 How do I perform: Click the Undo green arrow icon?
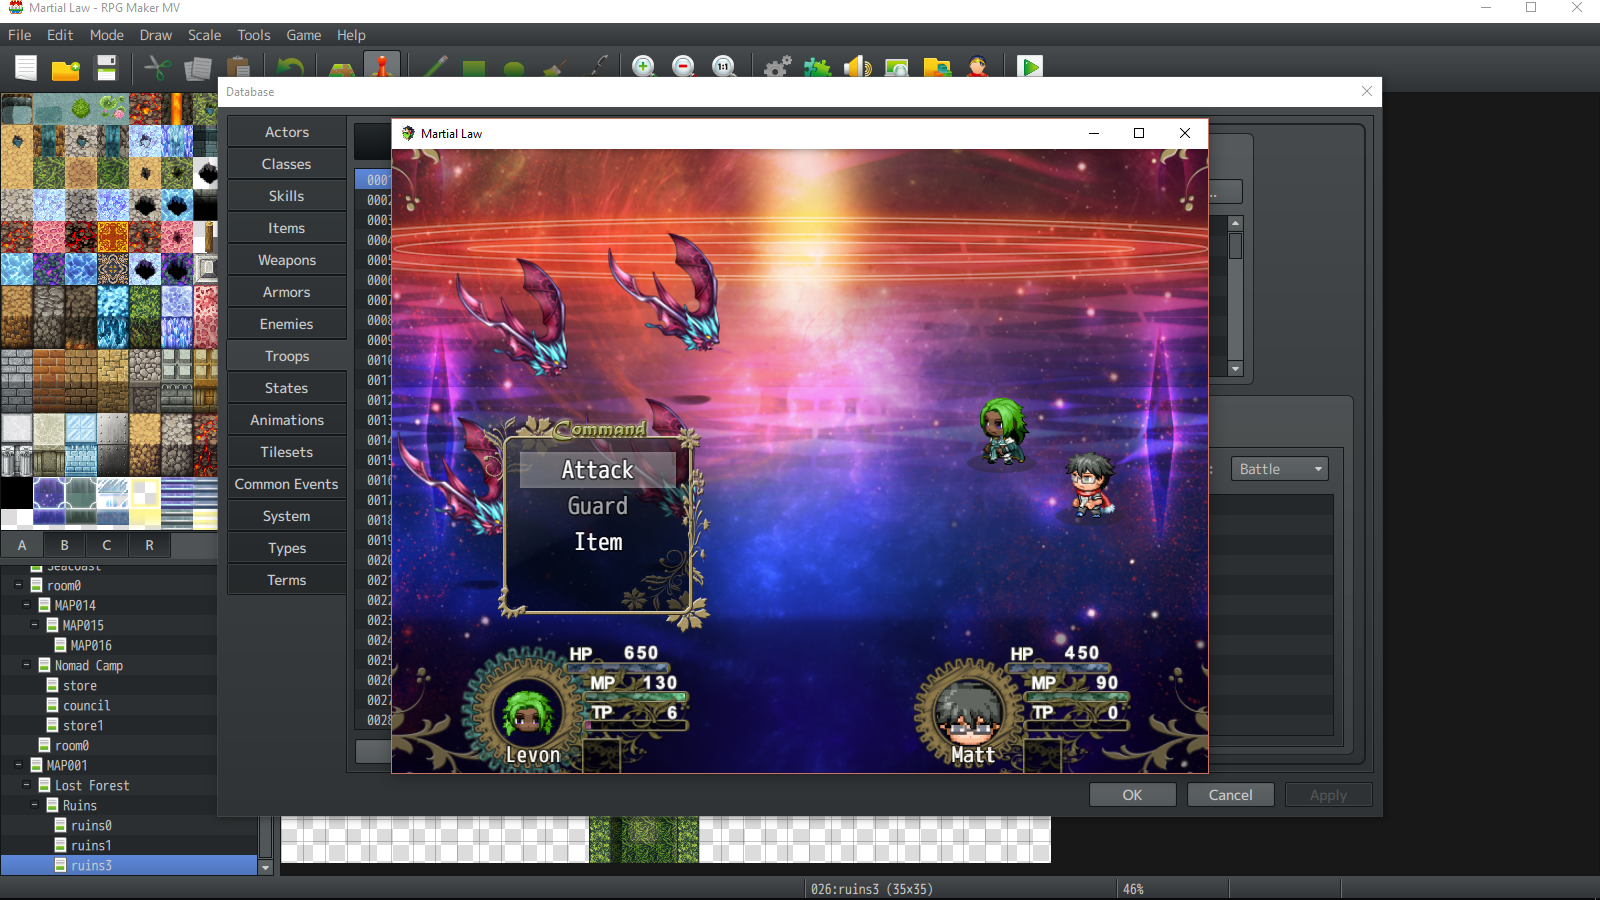point(290,68)
